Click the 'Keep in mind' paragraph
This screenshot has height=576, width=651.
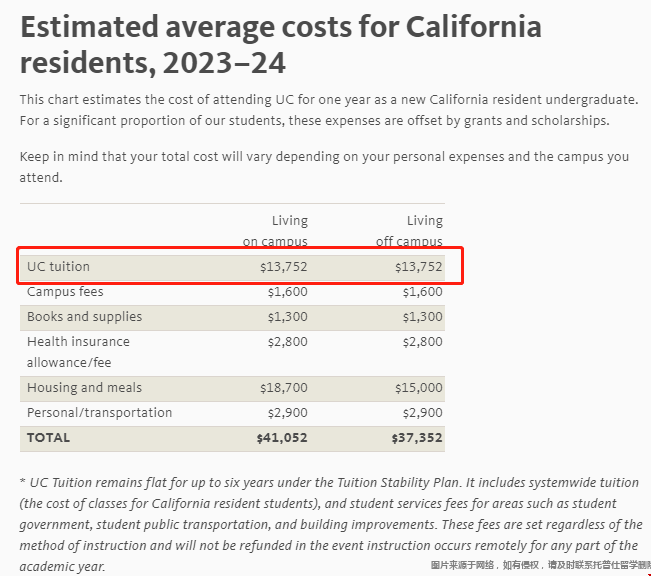pyautogui.click(x=324, y=167)
